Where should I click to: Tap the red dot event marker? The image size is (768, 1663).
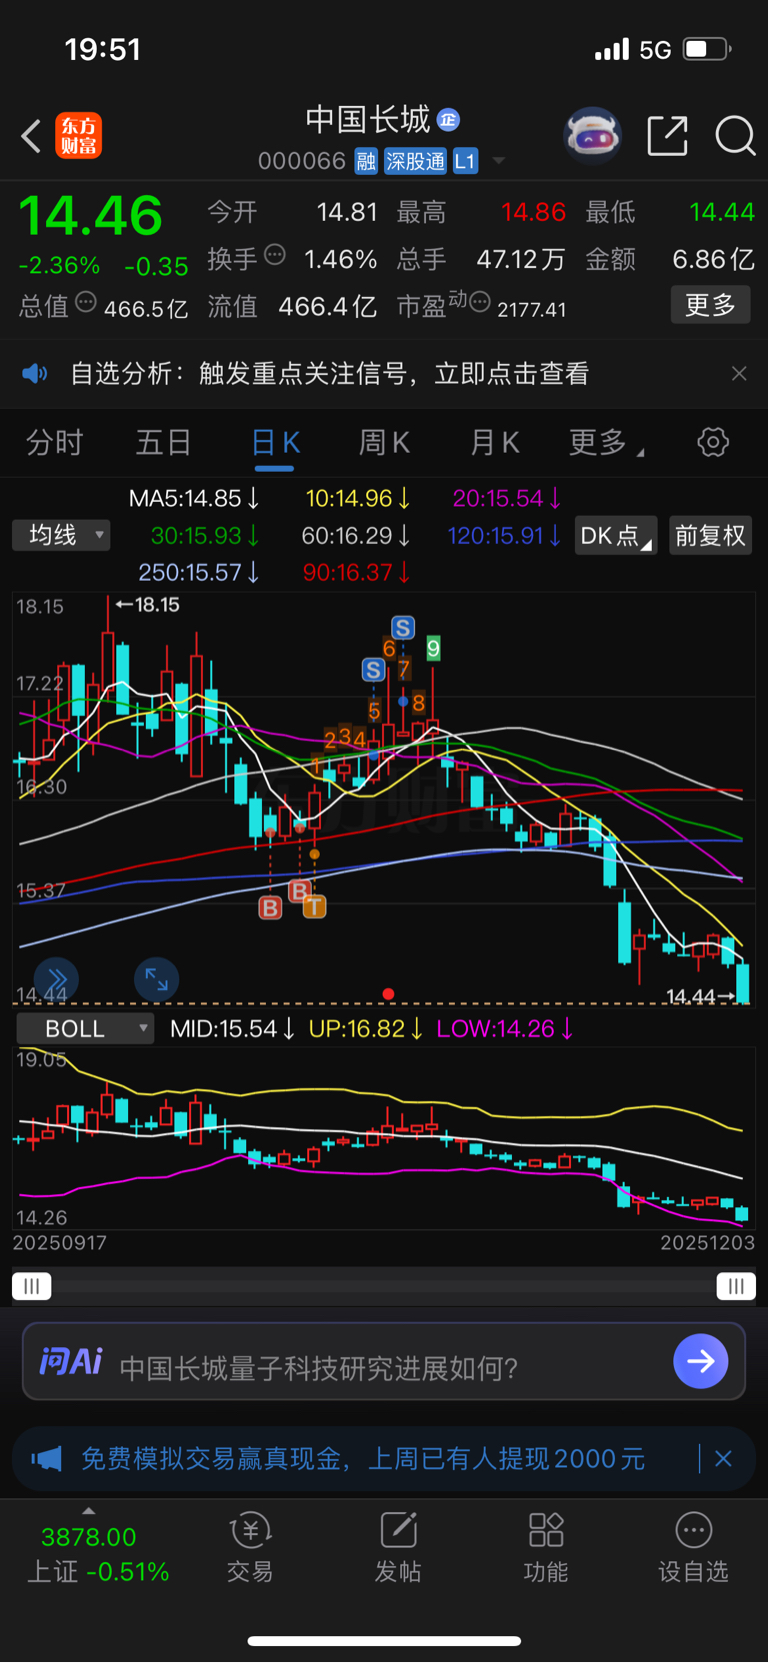tap(388, 994)
